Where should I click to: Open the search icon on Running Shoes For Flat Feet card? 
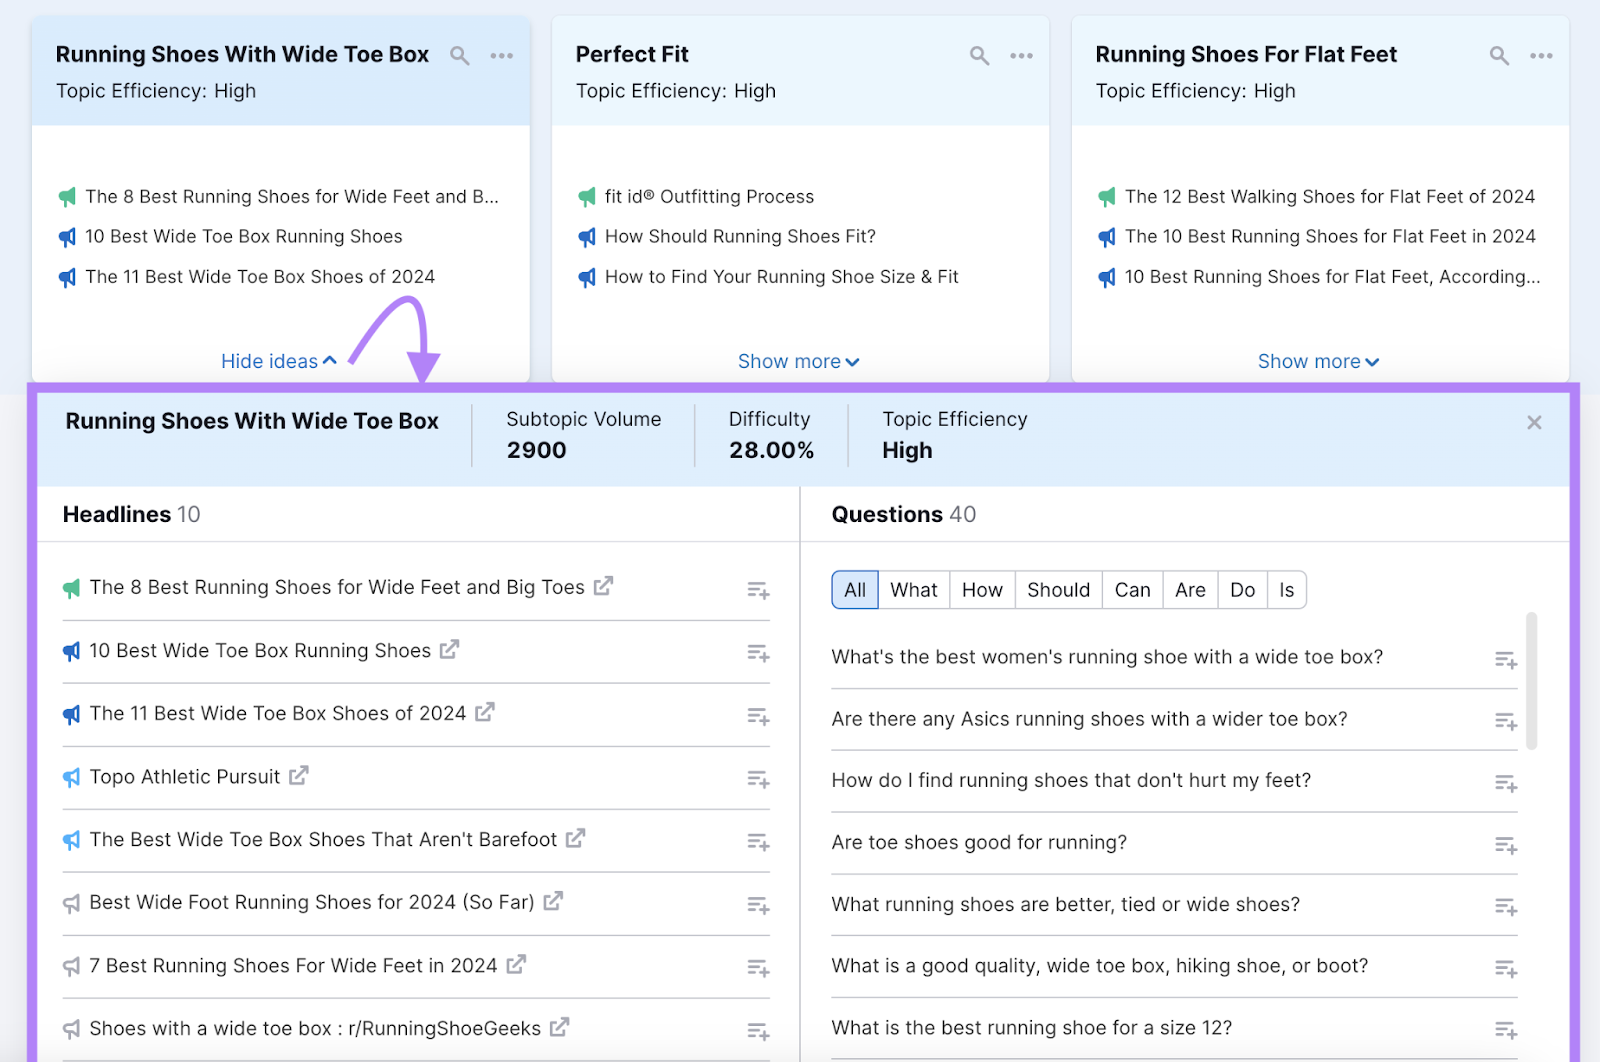click(1499, 55)
